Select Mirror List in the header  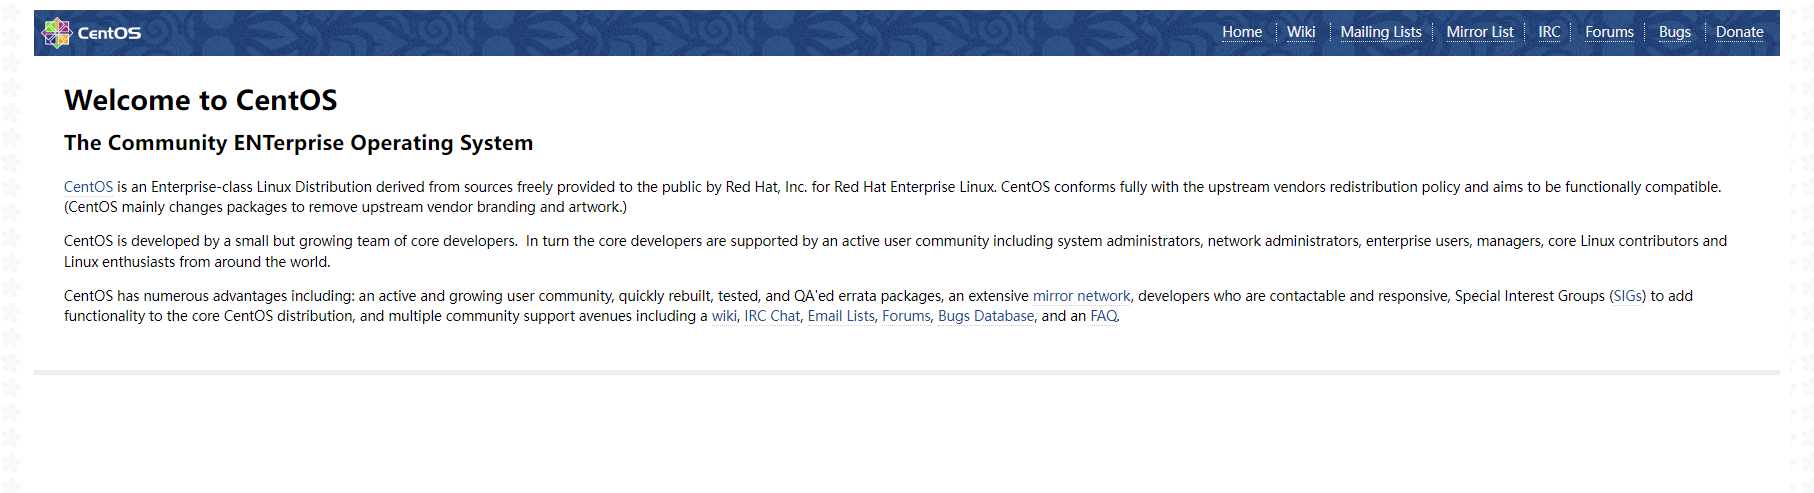click(x=1480, y=32)
